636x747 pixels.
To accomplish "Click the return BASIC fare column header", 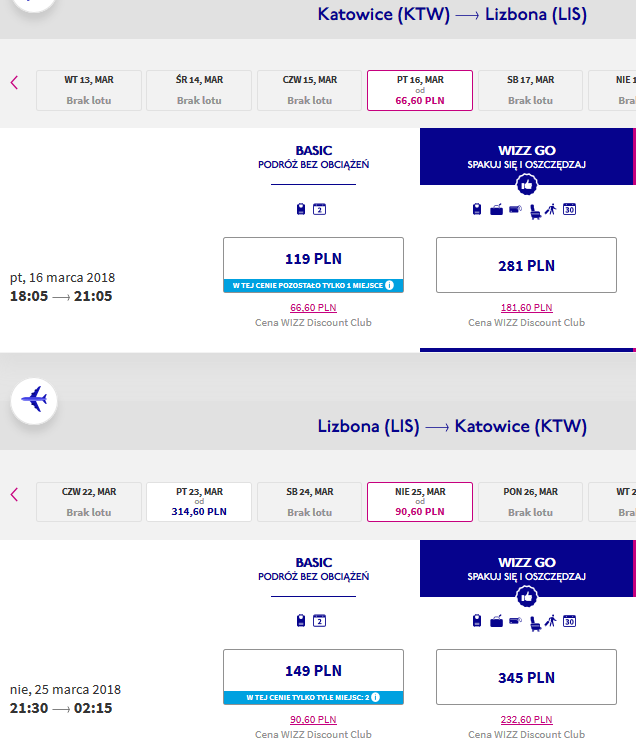I will [313, 569].
